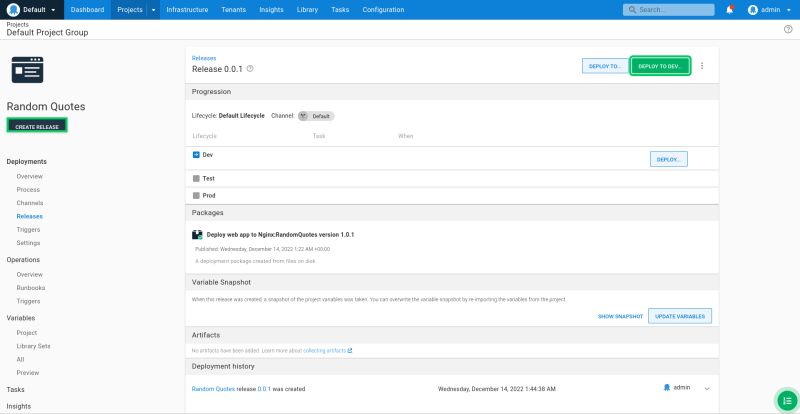The height and width of the screenshot is (414, 800).
Task: Open the notifications bell icon
Action: point(730,10)
